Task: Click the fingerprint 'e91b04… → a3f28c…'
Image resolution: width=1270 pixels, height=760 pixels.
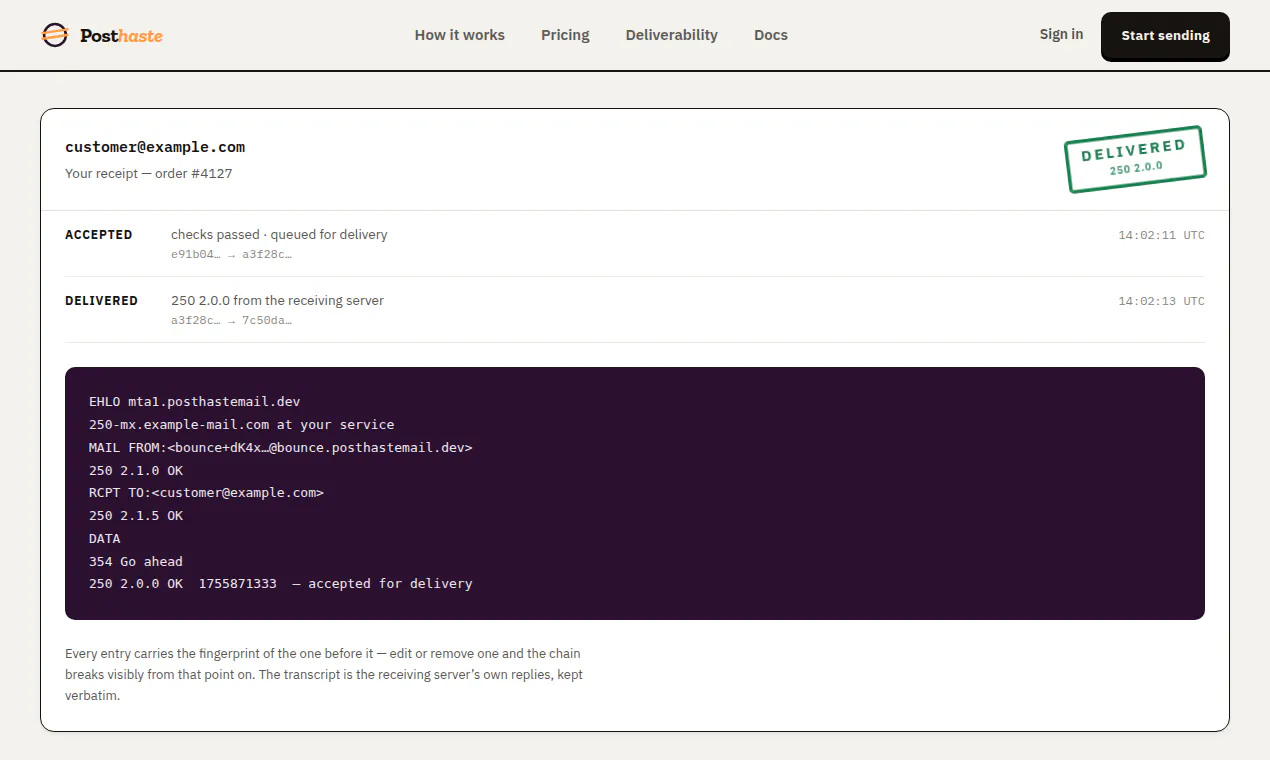Action: point(231,254)
